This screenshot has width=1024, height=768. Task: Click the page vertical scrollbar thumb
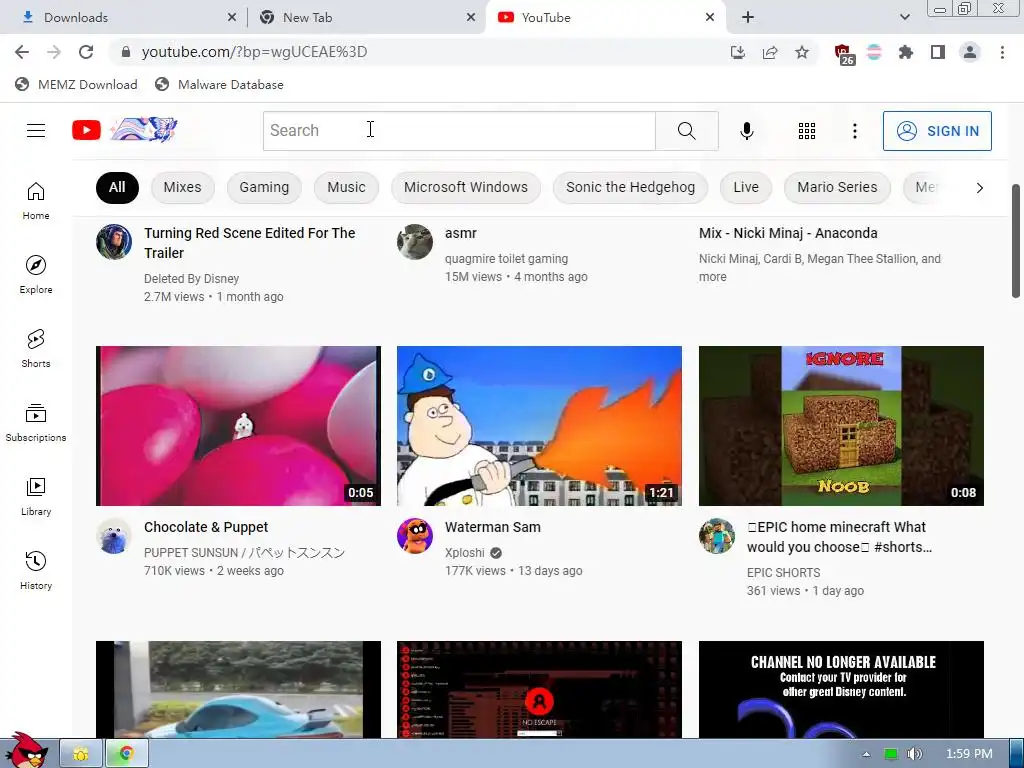(x=1016, y=241)
